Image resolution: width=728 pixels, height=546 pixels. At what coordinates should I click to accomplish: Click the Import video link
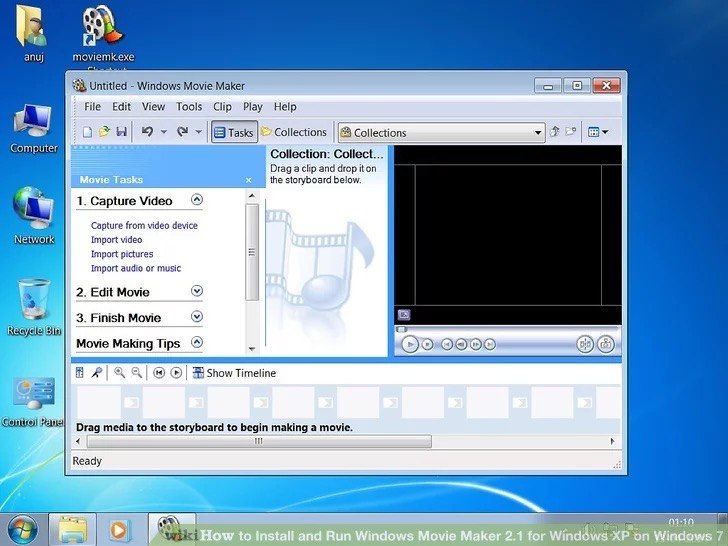[x=117, y=240]
